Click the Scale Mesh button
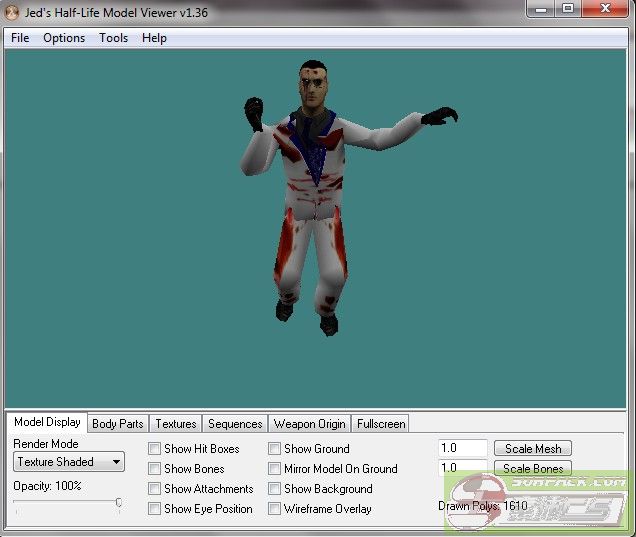 tap(533, 449)
